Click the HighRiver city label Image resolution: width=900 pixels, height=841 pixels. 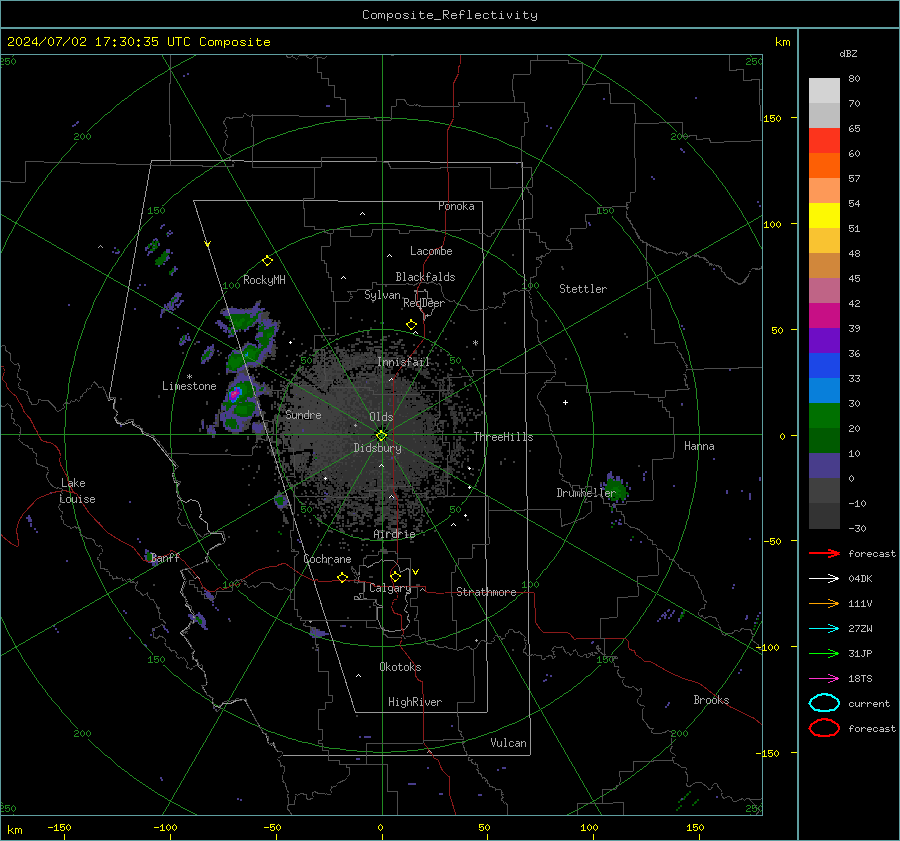point(415,702)
